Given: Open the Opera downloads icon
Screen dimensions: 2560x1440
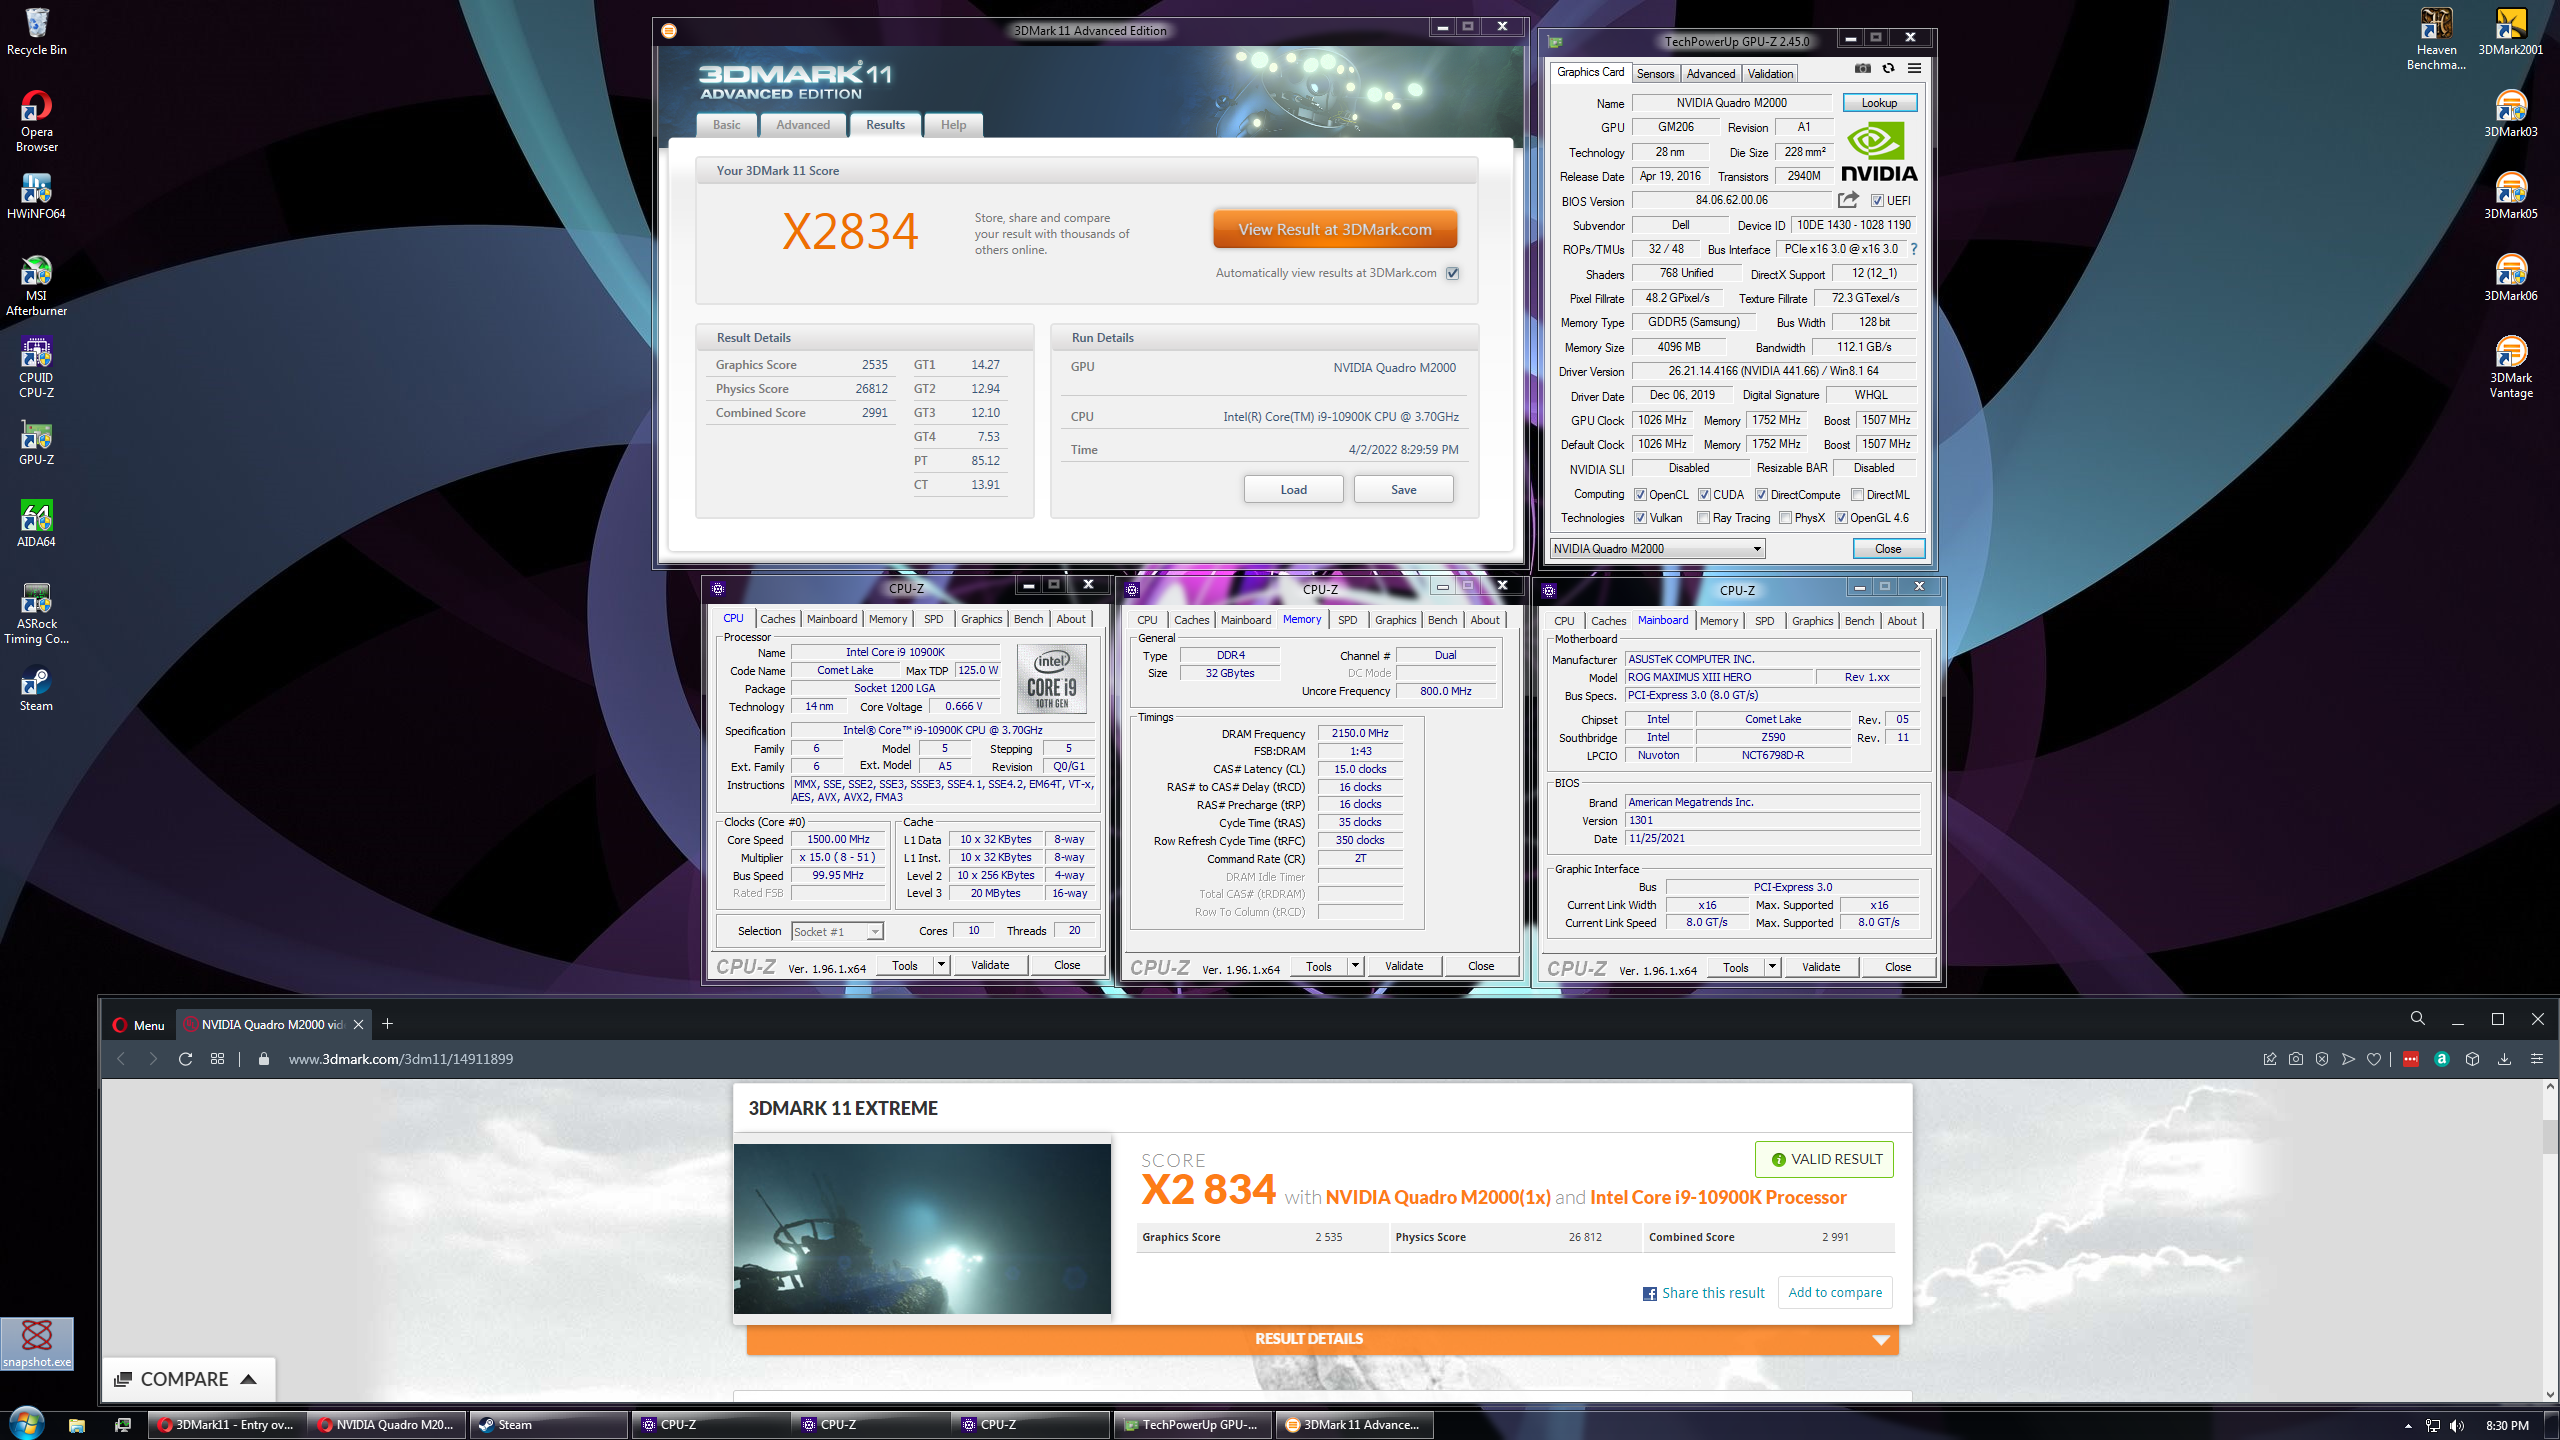Looking at the screenshot, I should click(2504, 1059).
